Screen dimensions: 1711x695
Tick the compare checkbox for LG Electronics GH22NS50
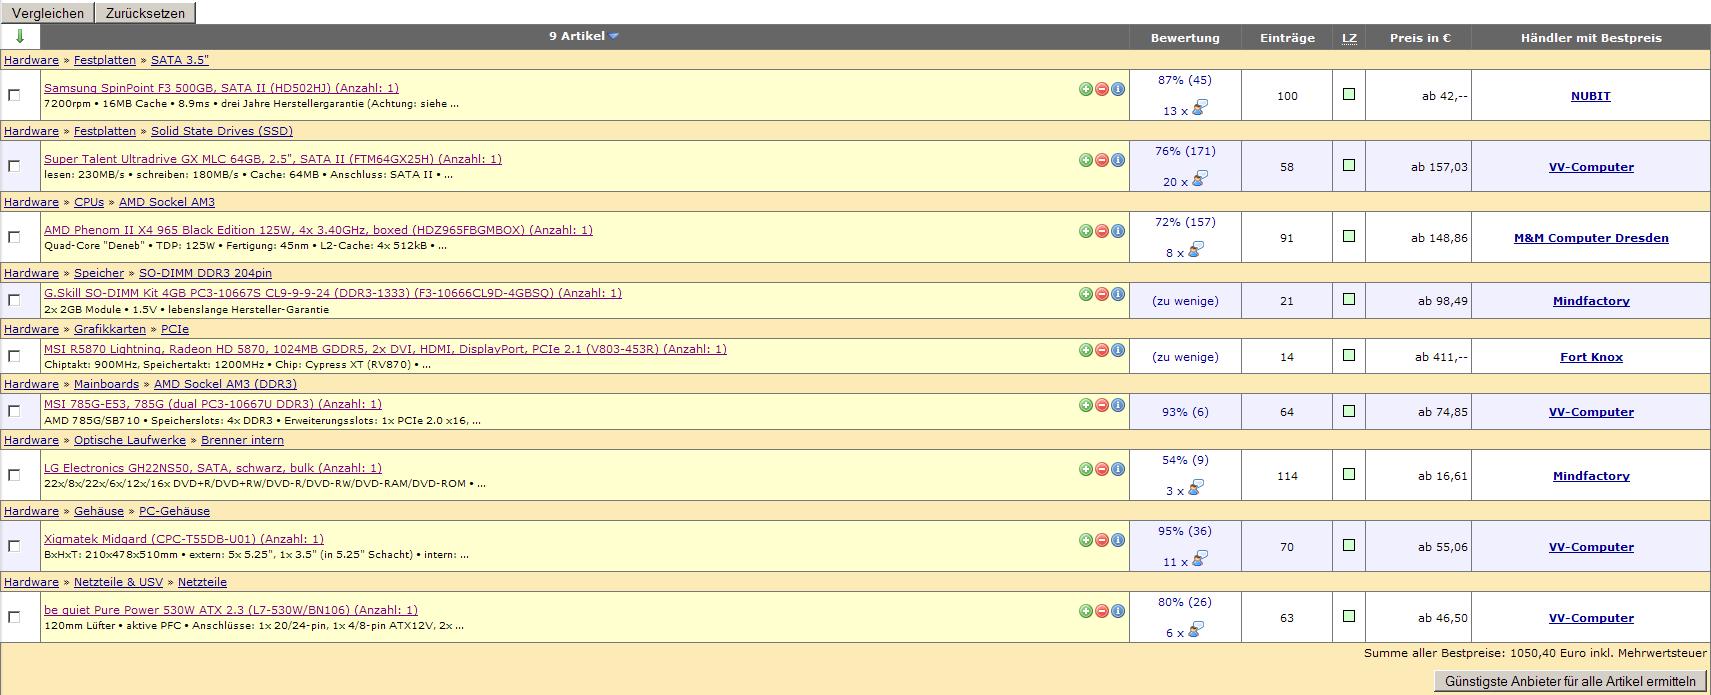14,475
